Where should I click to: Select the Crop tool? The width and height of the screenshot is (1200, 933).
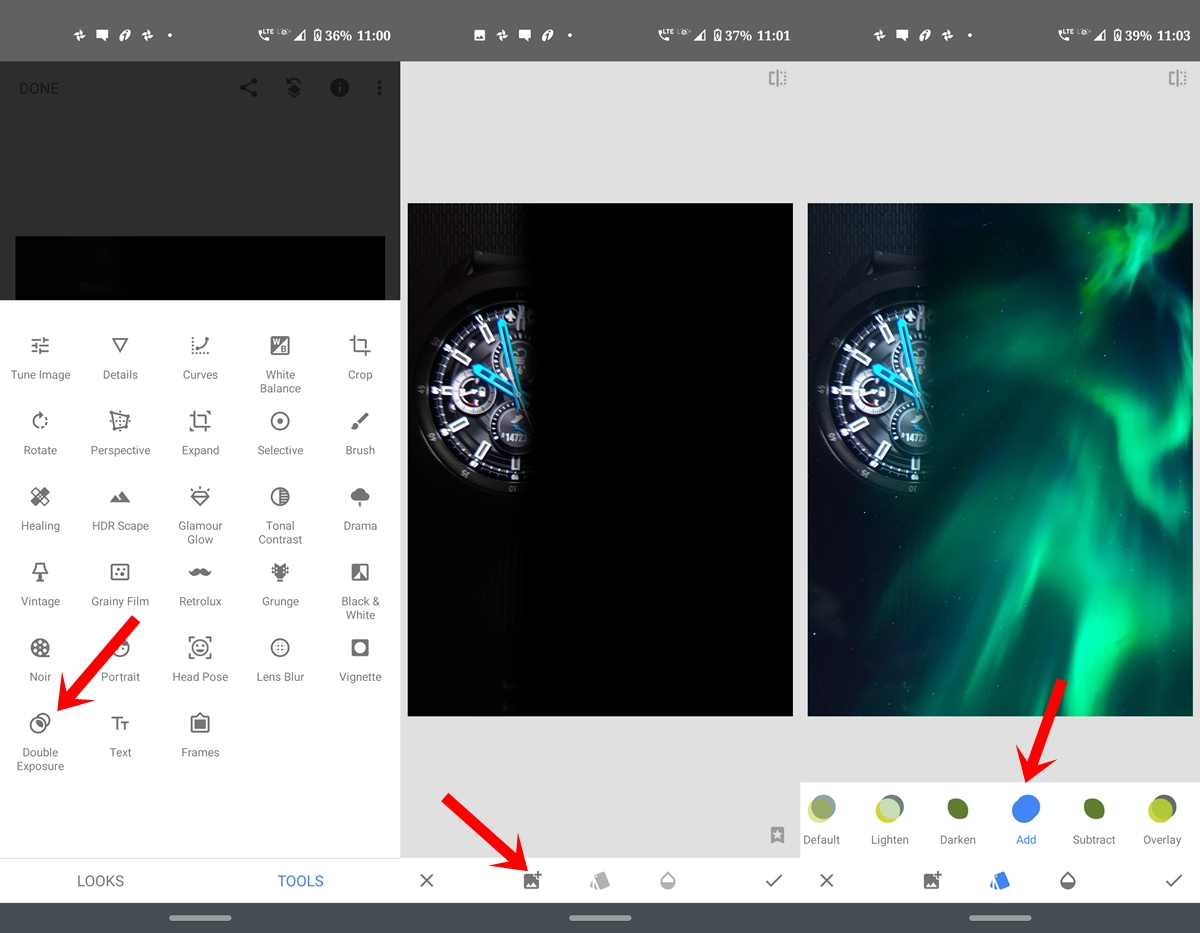tap(360, 358)
